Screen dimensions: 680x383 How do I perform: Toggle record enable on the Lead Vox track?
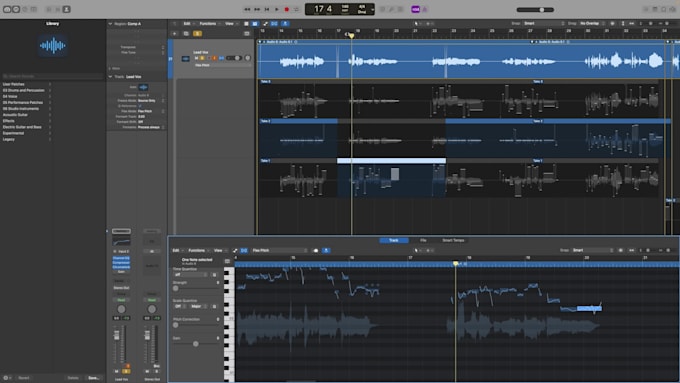coord(209,58)
